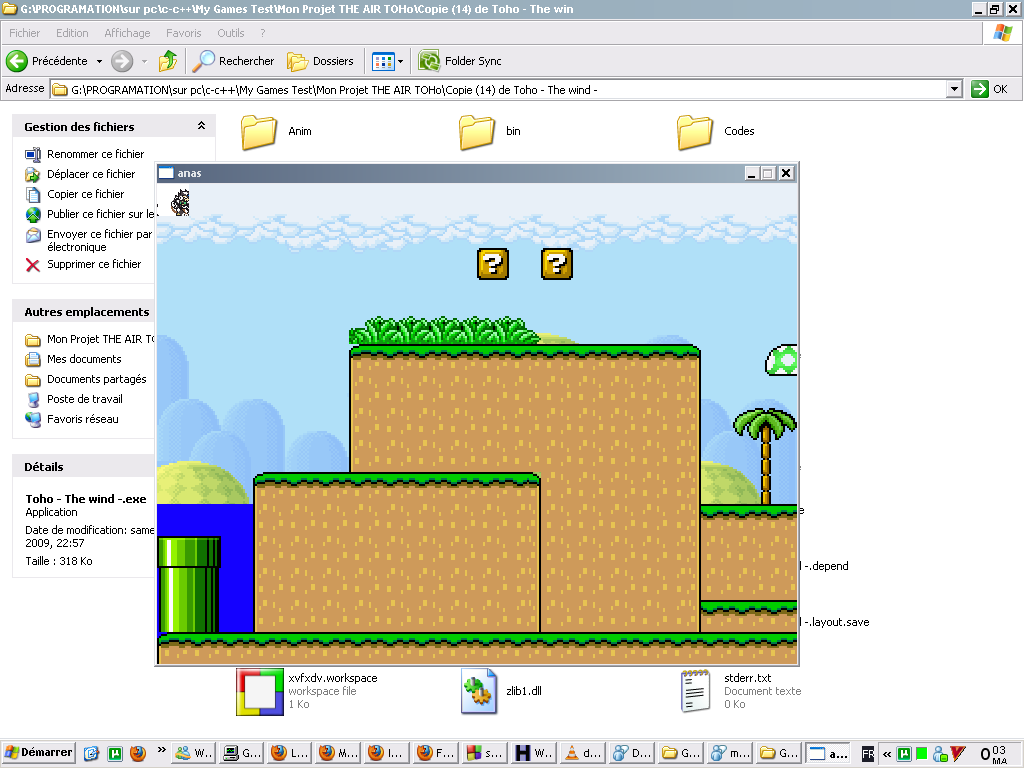Click the FR language indicator in tray
Viewport: 1024px width, 768px height.
(867, 754)
